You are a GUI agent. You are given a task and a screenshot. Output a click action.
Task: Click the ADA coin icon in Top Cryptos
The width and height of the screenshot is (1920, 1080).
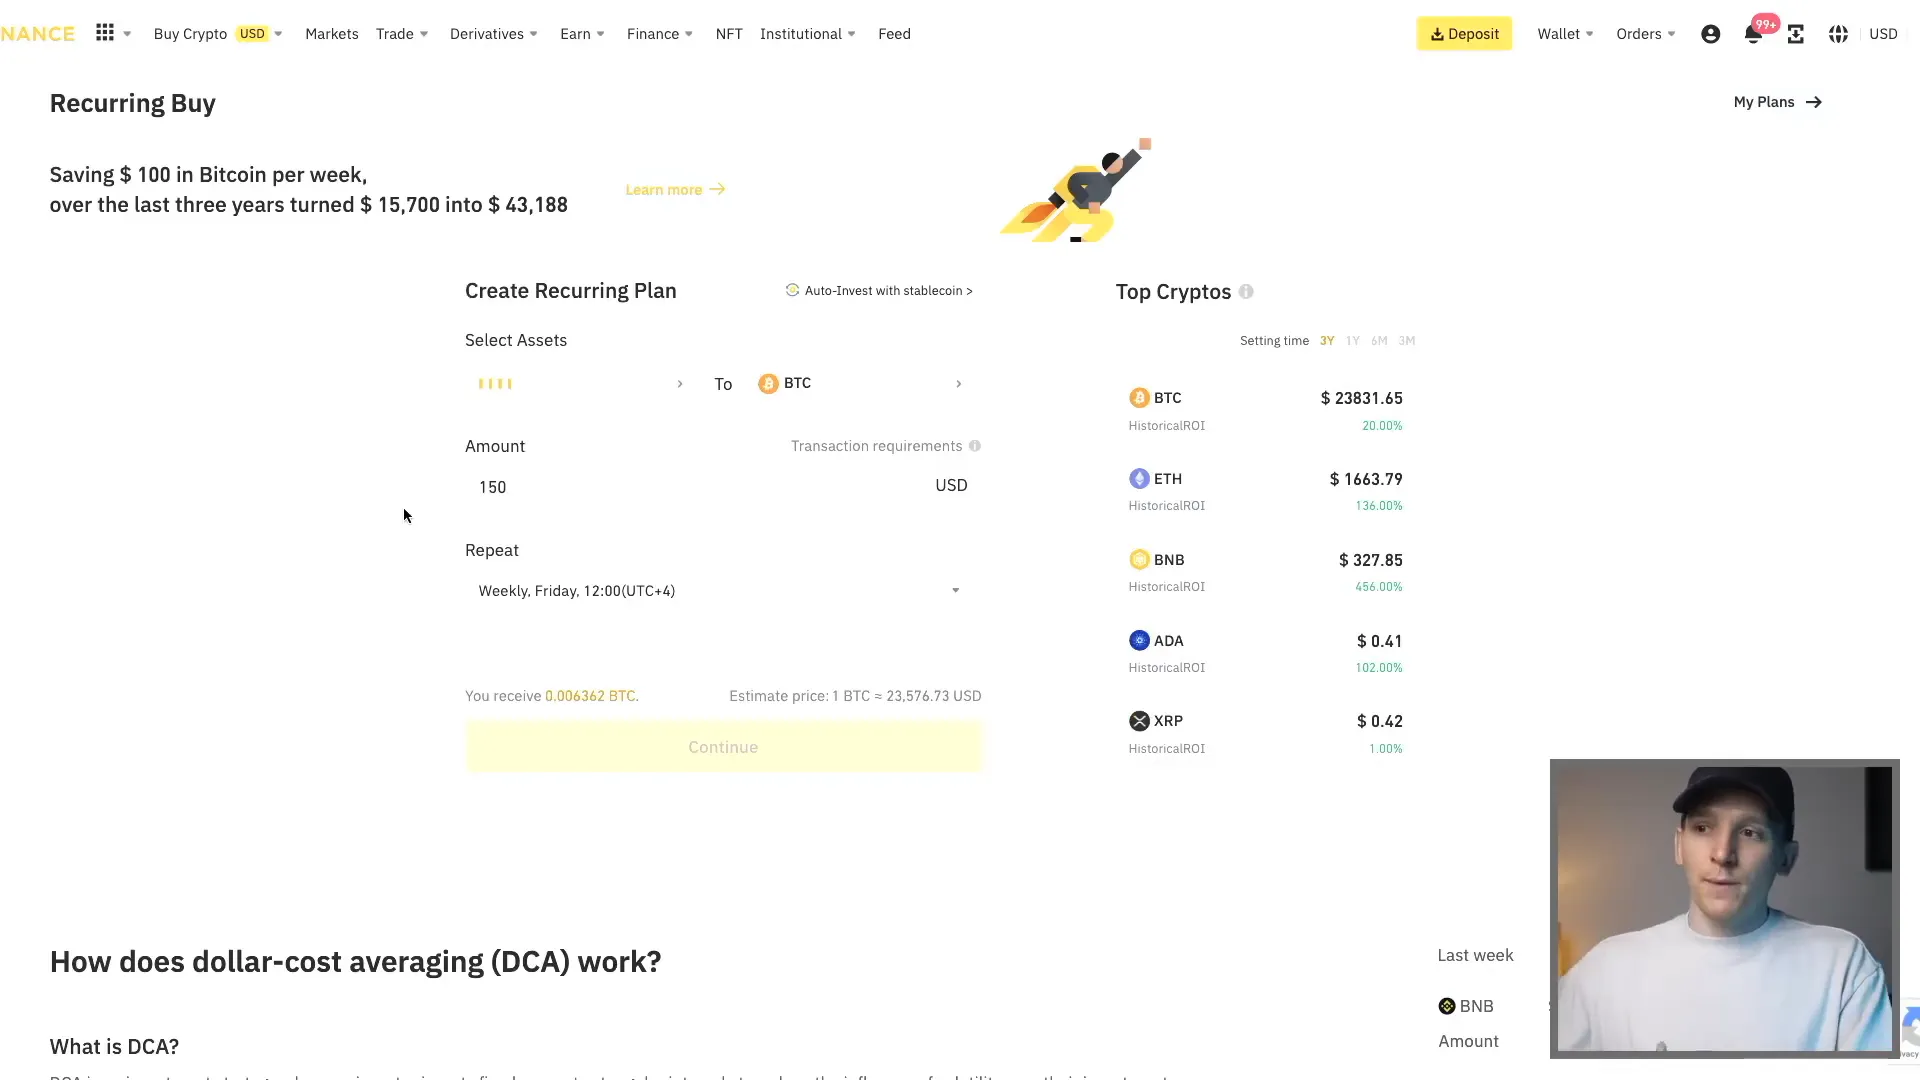coord(1139,641)
